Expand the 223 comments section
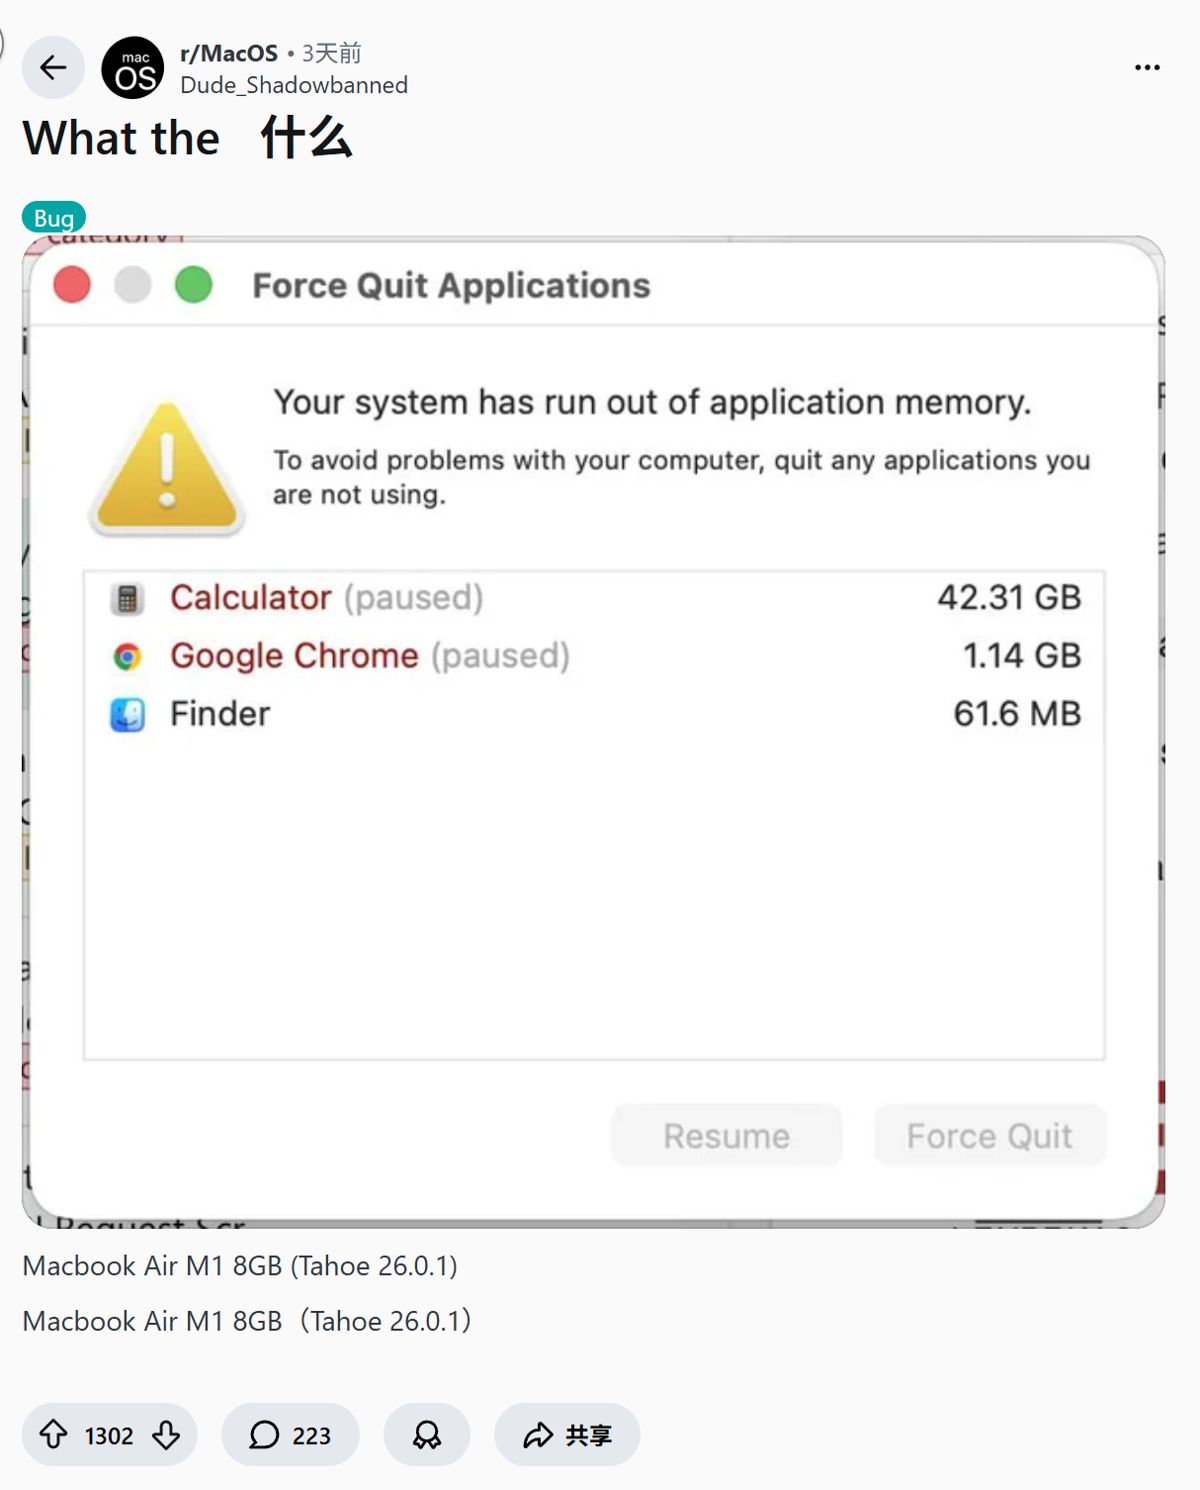Viewport: 1200px width, 1490px height. tap(289, 1434)
